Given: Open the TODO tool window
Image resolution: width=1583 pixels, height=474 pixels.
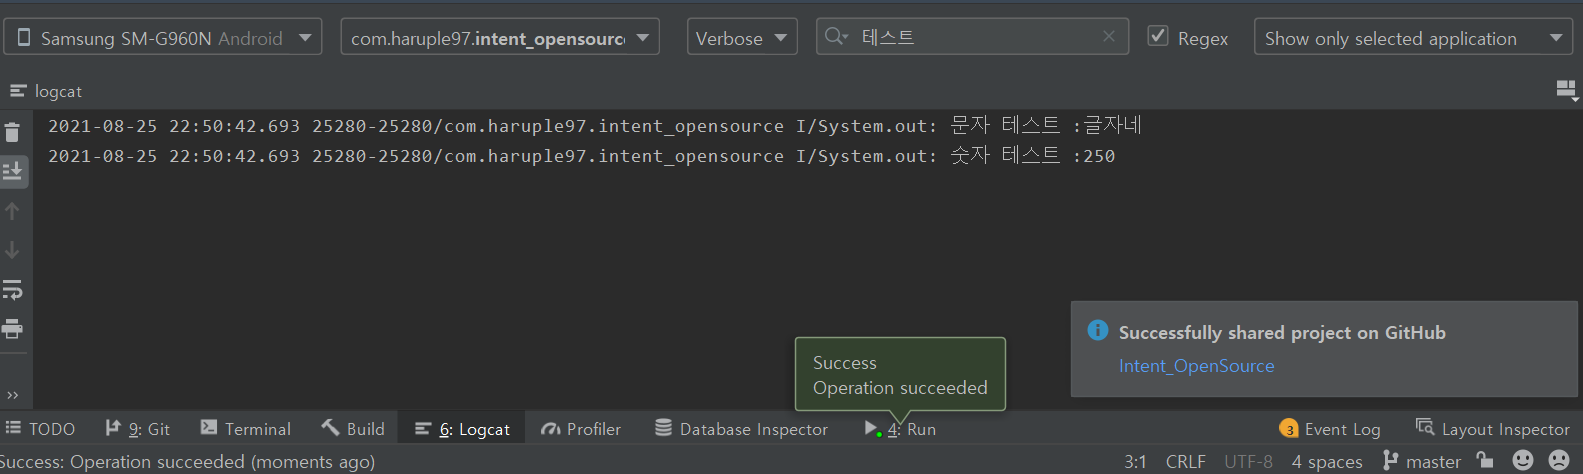Looking at the screenshot, I should pyautogui.click(x=40, y=429).
